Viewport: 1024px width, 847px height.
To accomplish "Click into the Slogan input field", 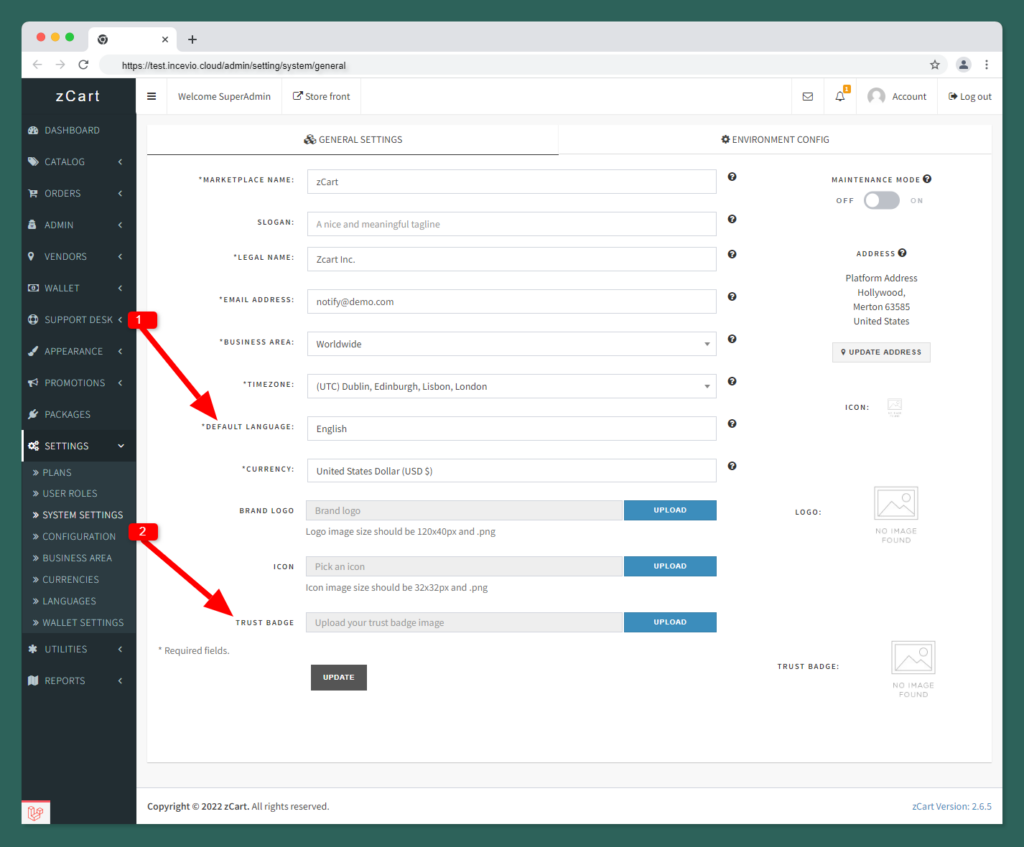I will coord(511,224).
